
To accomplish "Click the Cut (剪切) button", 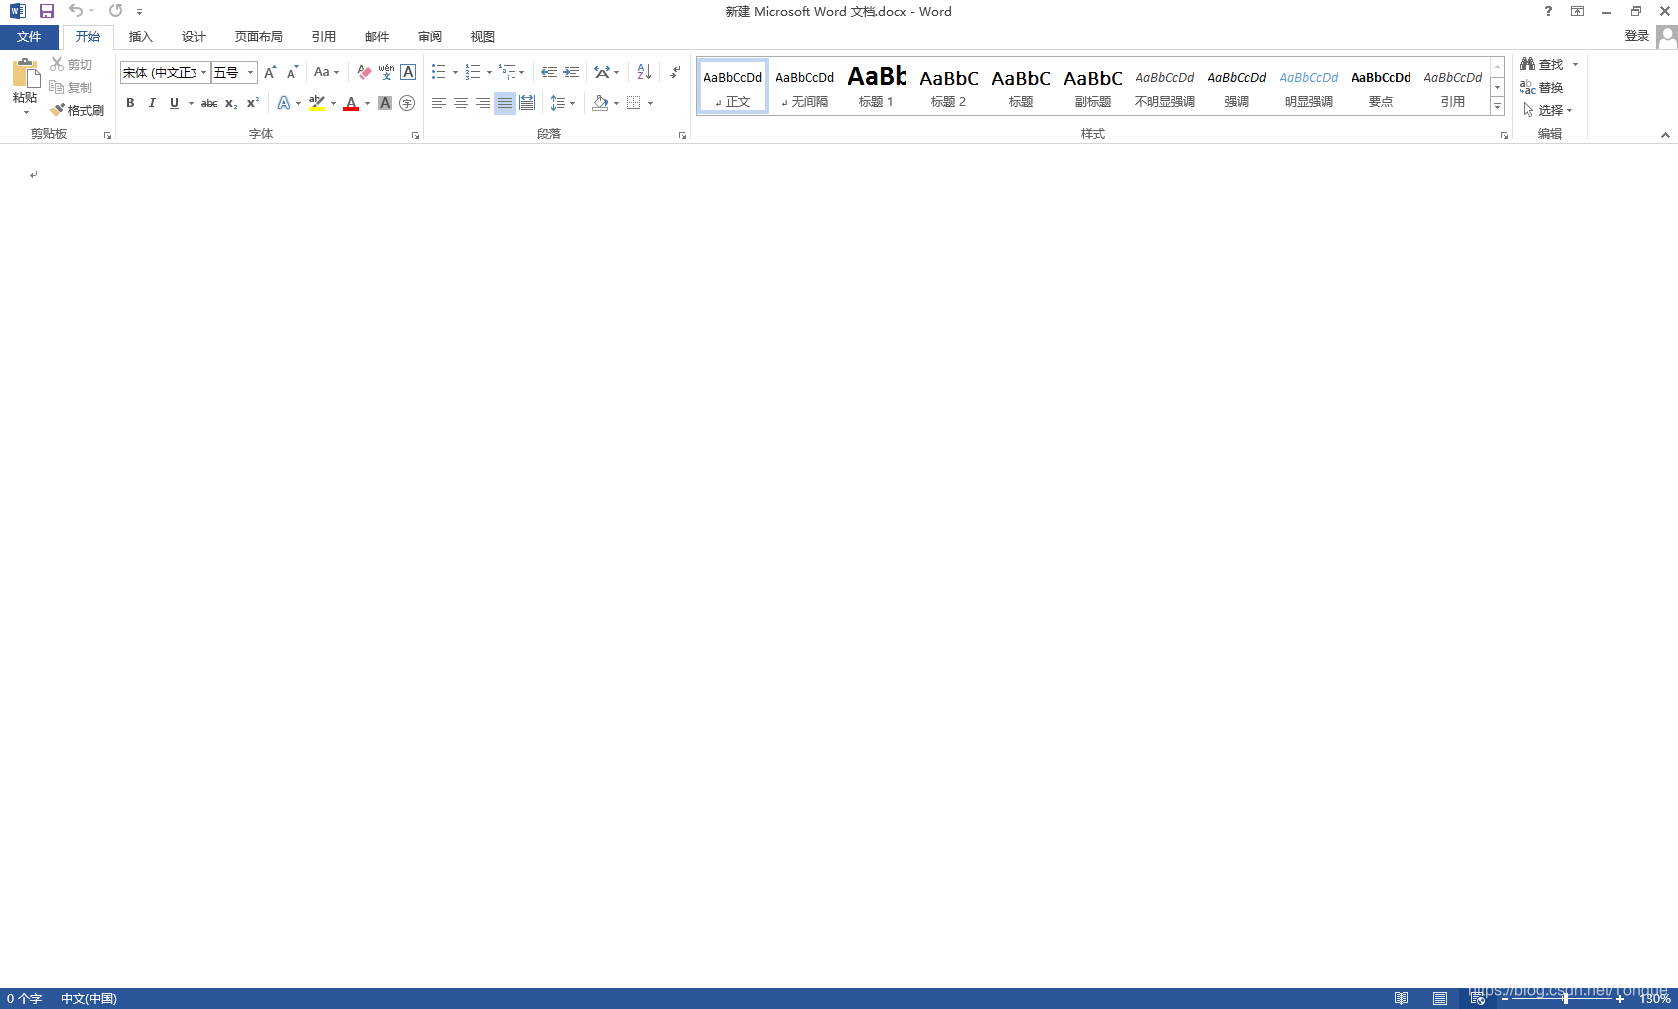I will coord(71,64).
